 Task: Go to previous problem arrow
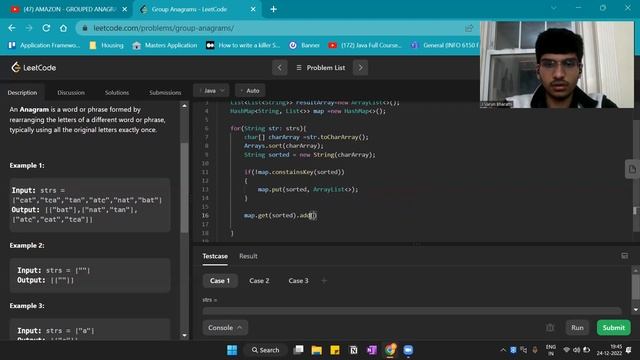coord(280,68)
